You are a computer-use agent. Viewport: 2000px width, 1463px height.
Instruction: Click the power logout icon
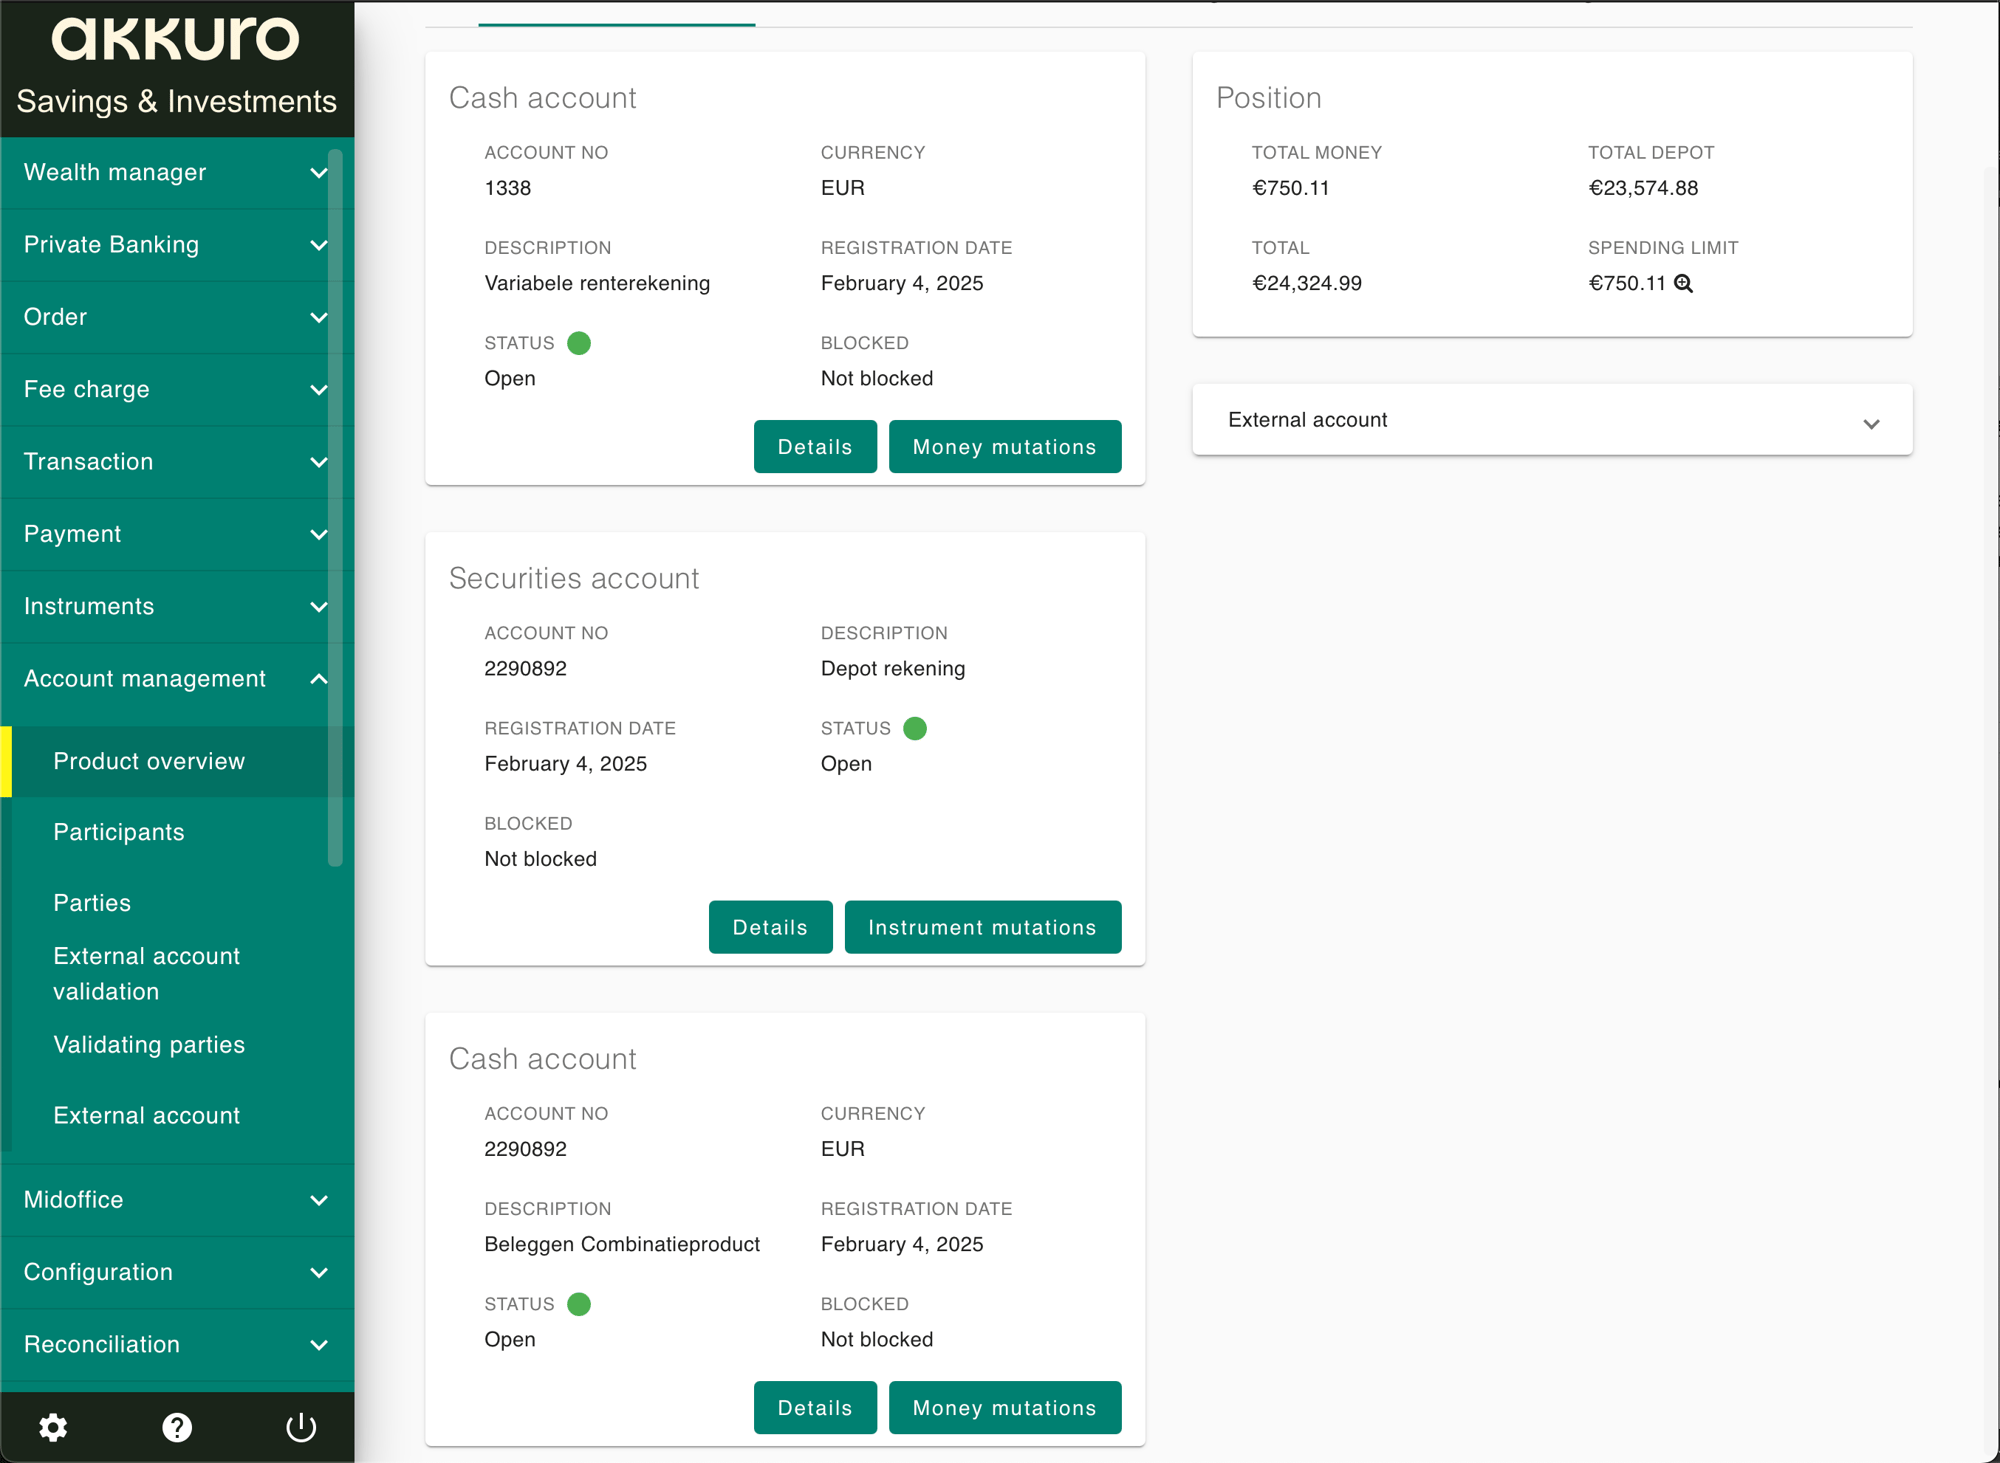click(301, 1427)
